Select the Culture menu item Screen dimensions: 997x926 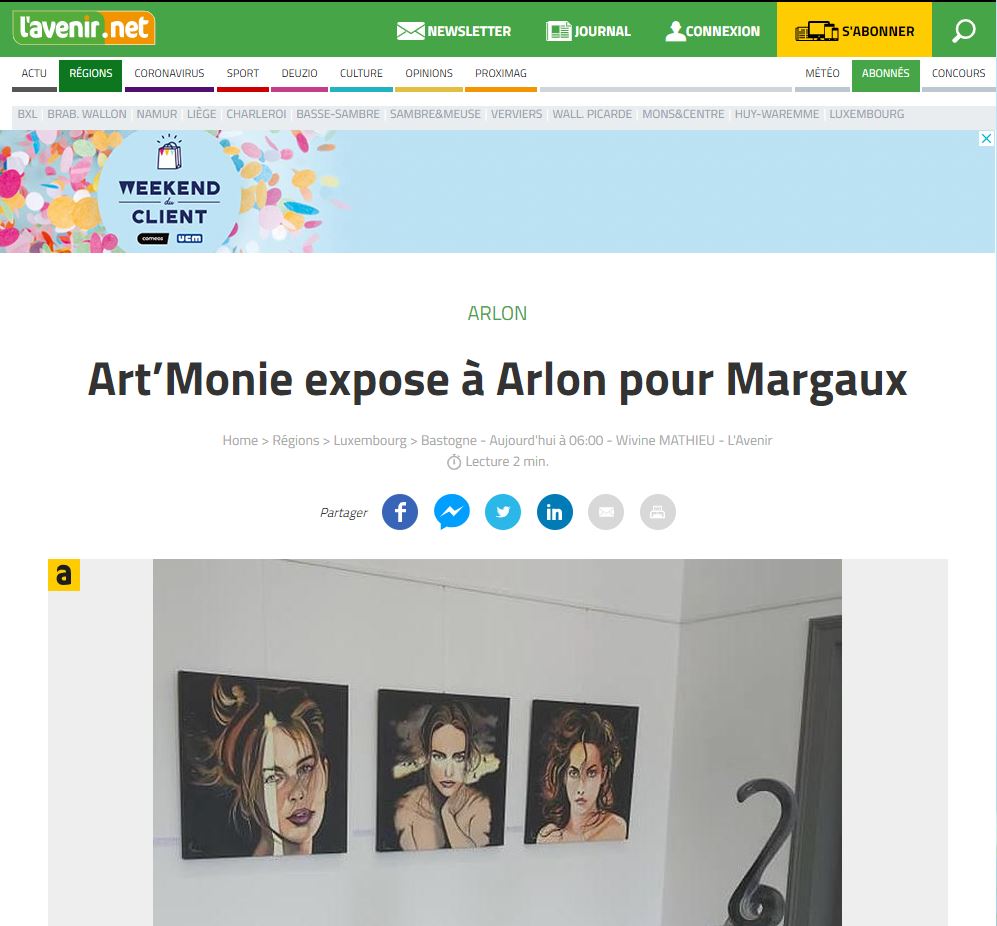coord(361,75)
